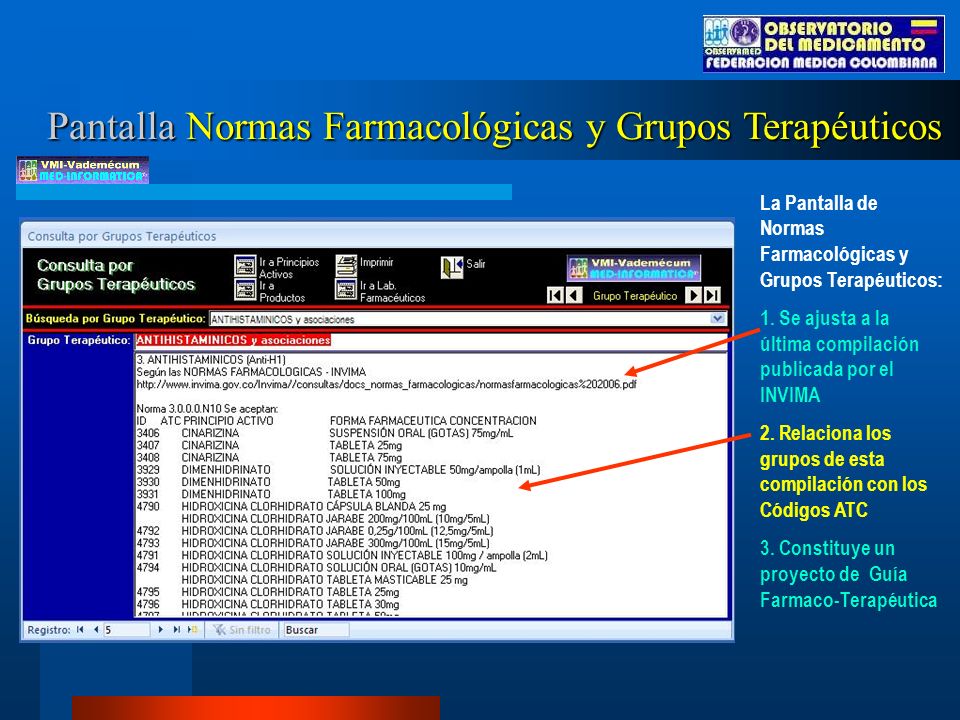Click HIDROXICINA TABLETA MASTICABLE 25 mg line
Screen dimensions: 960x720
(324, 580)
